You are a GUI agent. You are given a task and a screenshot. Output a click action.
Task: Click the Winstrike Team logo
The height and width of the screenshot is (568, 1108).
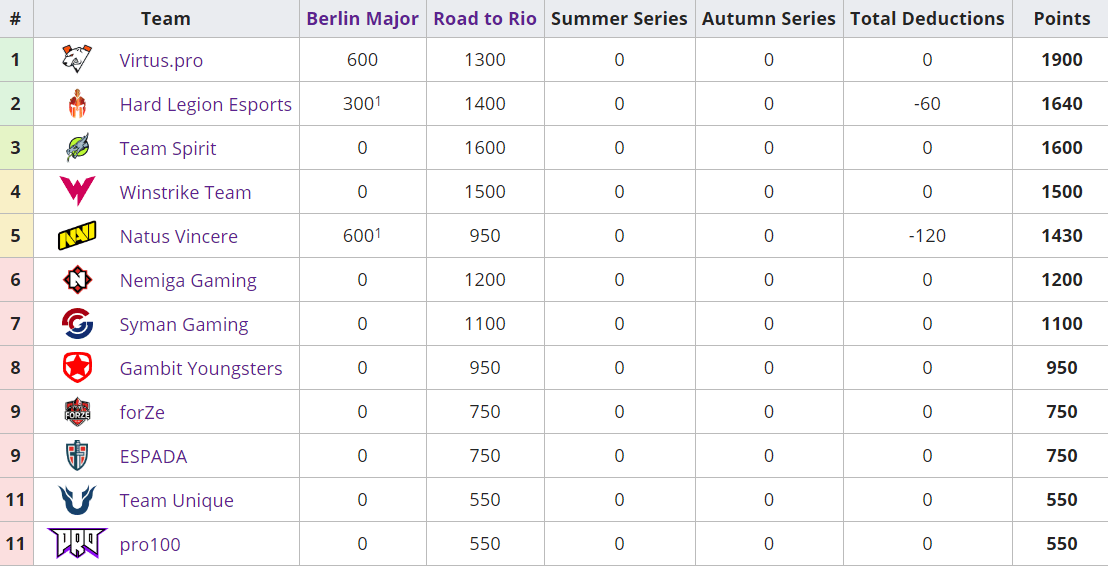[77, 192]
